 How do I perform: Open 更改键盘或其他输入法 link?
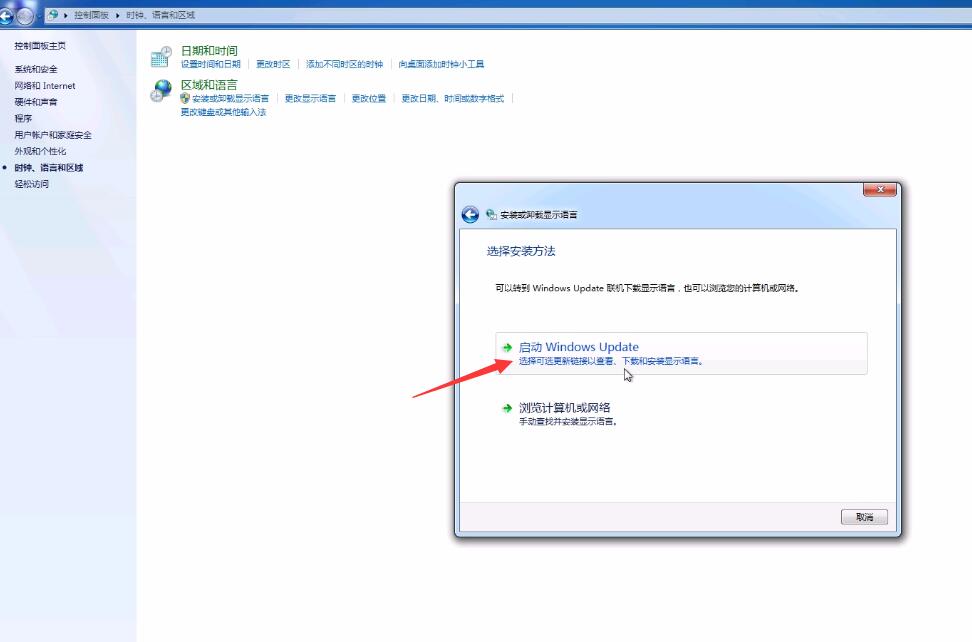[223, 112]
